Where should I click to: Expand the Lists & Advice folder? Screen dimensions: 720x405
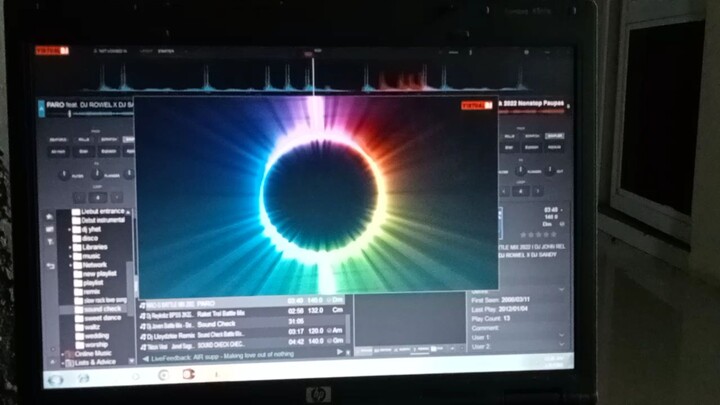coord(64,361)
